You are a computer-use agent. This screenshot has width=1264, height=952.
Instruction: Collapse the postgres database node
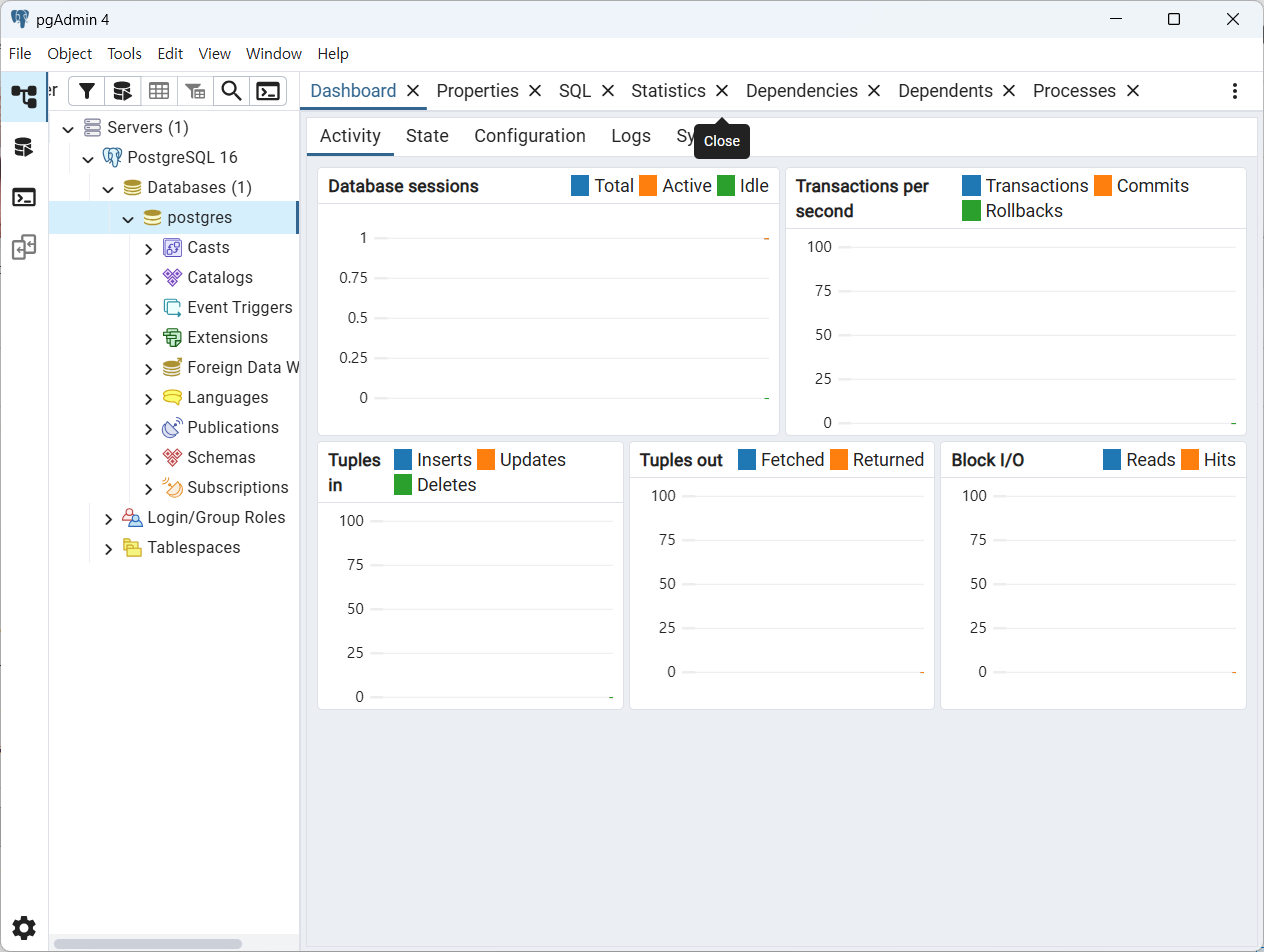coord(128,218)
